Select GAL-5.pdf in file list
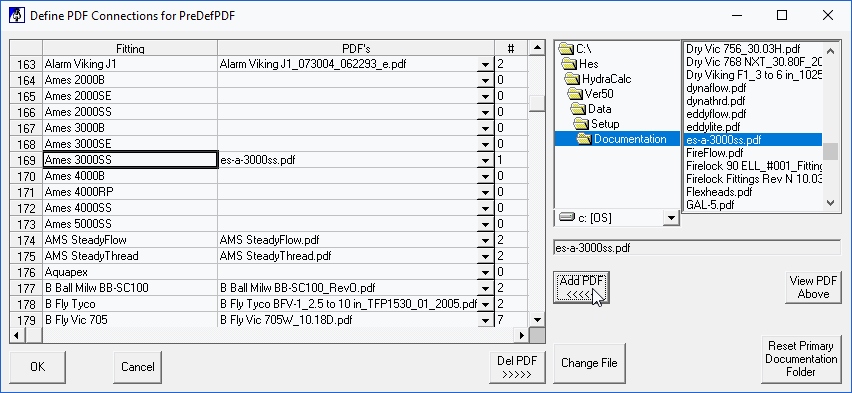The image size is (852, 393). [754, 205]
